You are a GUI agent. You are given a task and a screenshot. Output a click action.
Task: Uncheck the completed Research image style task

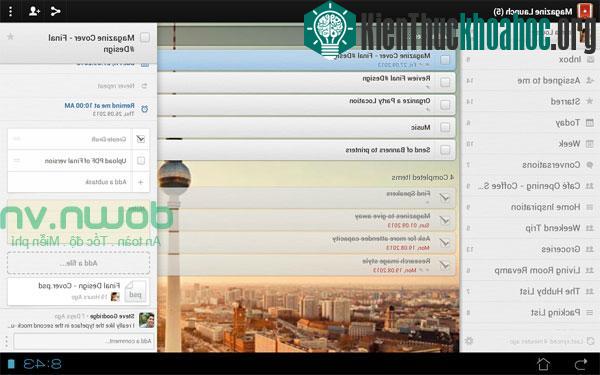(x=445, y=265)
